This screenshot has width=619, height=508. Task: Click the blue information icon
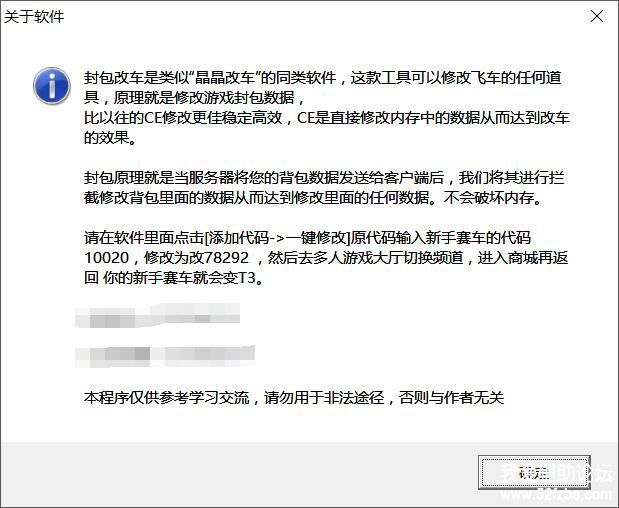(52, 86)
